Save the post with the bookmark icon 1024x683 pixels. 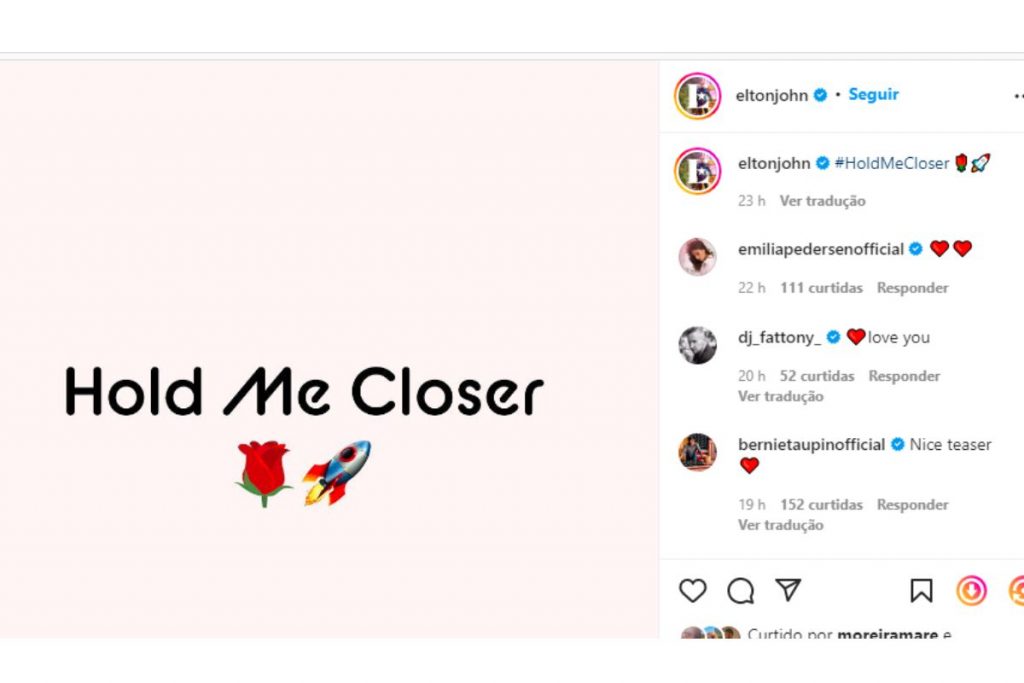(x=921, y=591)
